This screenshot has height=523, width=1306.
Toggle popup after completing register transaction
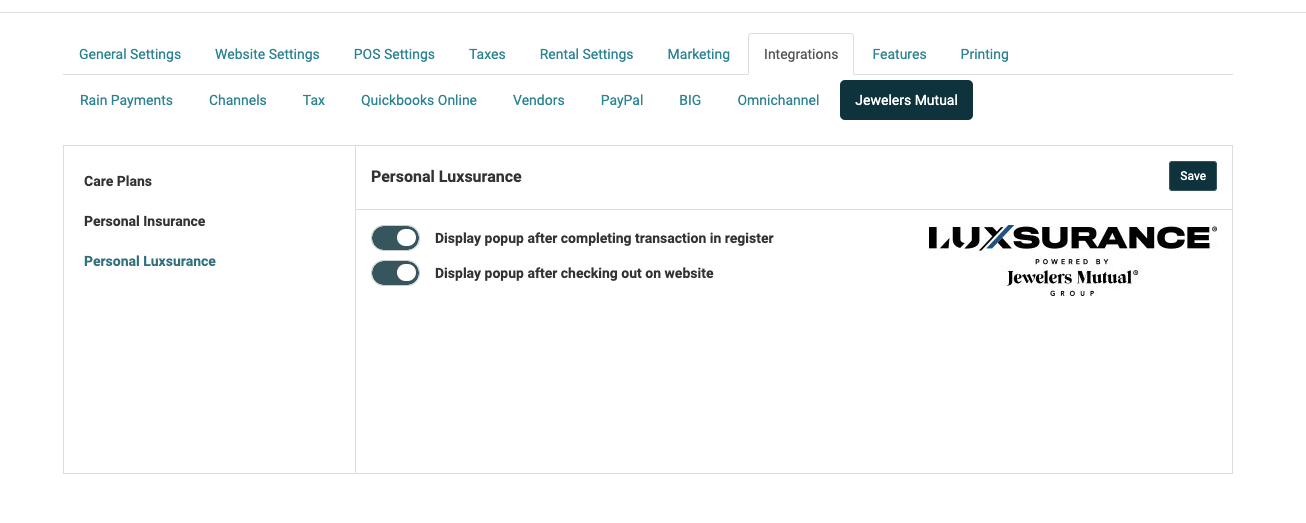click(395, 238)
